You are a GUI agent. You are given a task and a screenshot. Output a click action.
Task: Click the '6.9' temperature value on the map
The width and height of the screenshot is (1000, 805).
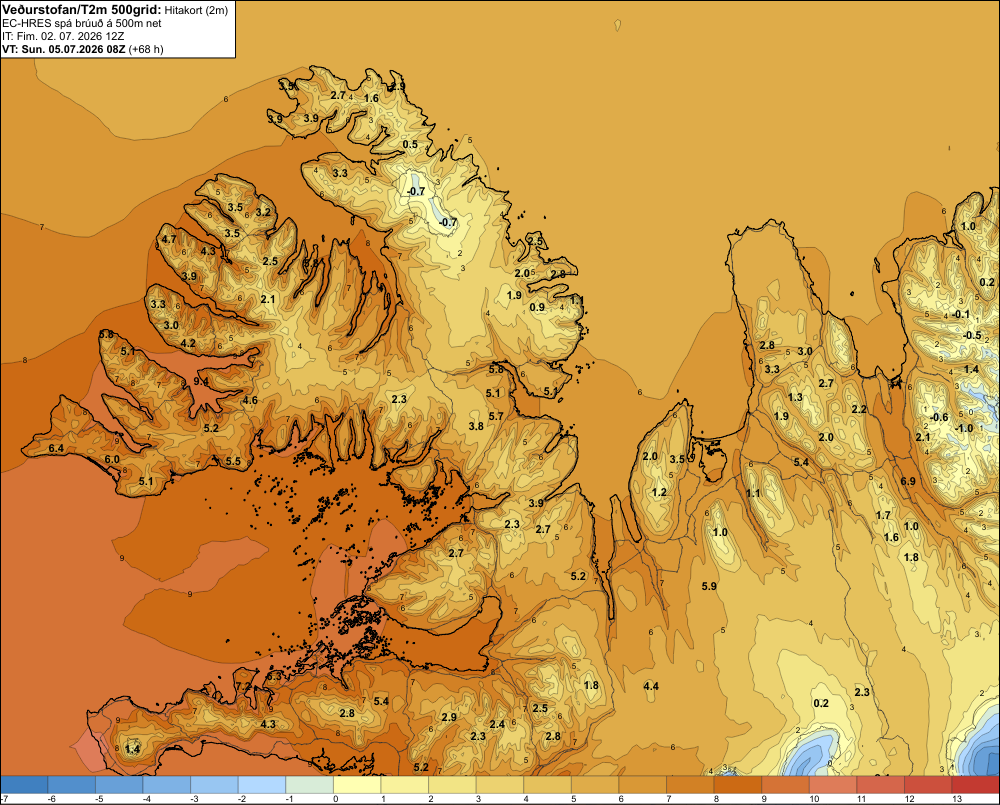pos(908,481)
